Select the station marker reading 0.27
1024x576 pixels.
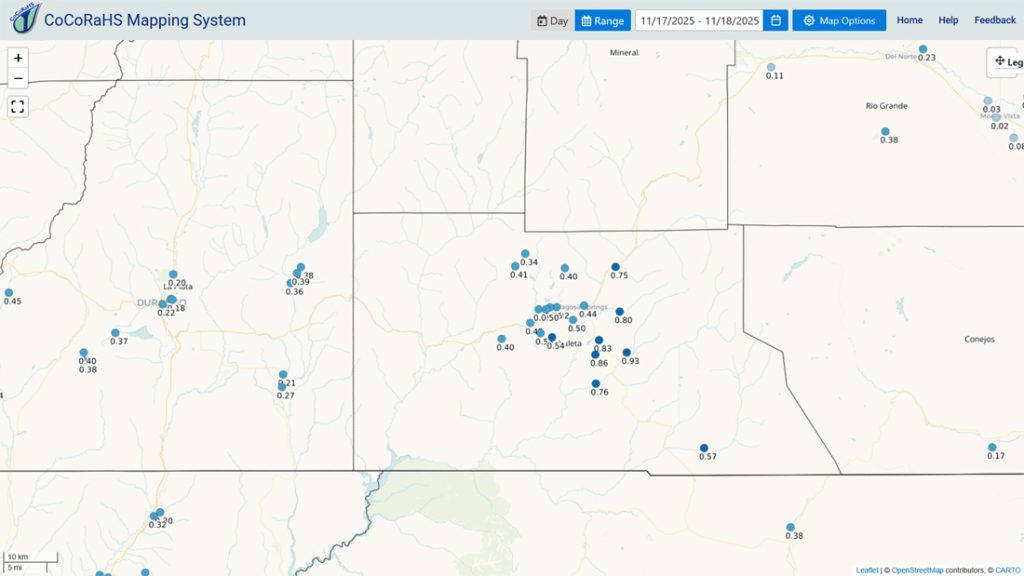pos(281,387)
